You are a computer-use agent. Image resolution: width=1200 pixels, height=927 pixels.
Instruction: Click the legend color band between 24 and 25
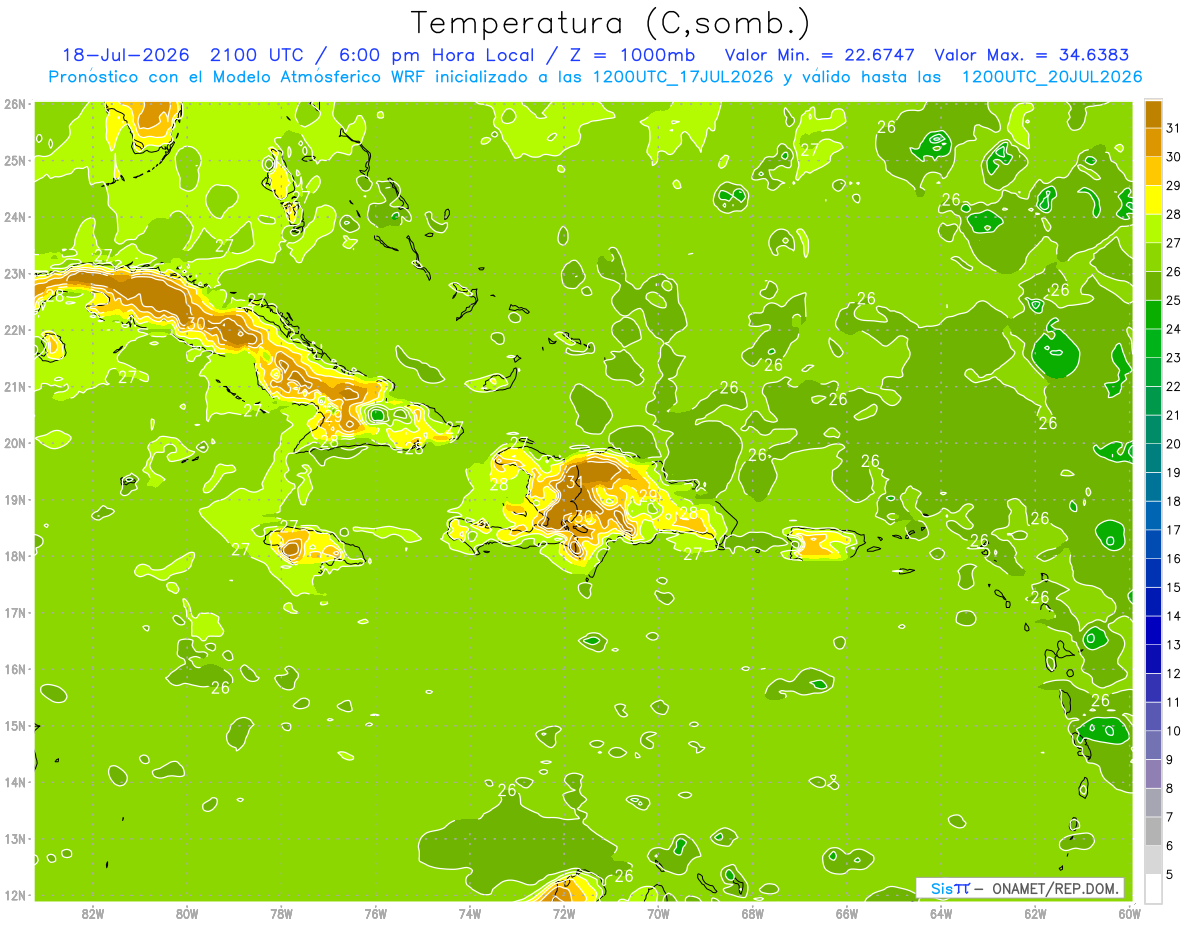[1153, 314]
